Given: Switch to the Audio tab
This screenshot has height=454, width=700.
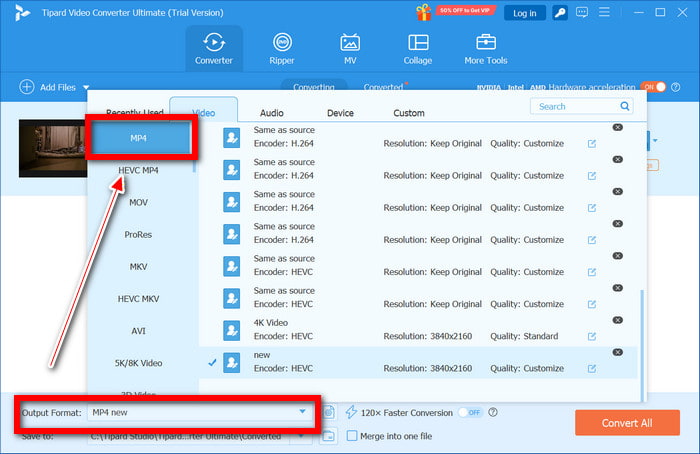Looking at the screenshot, I should pos(271,113).
